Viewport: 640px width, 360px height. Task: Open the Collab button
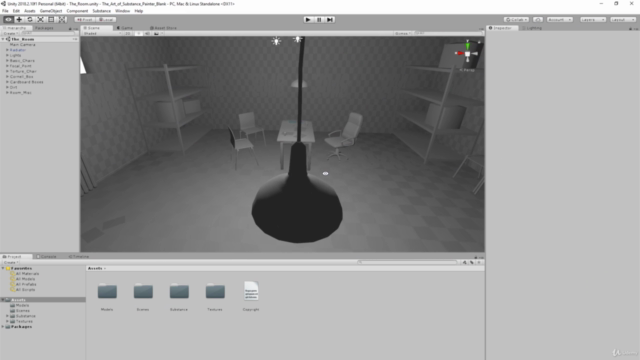click(x=516, y=20)
